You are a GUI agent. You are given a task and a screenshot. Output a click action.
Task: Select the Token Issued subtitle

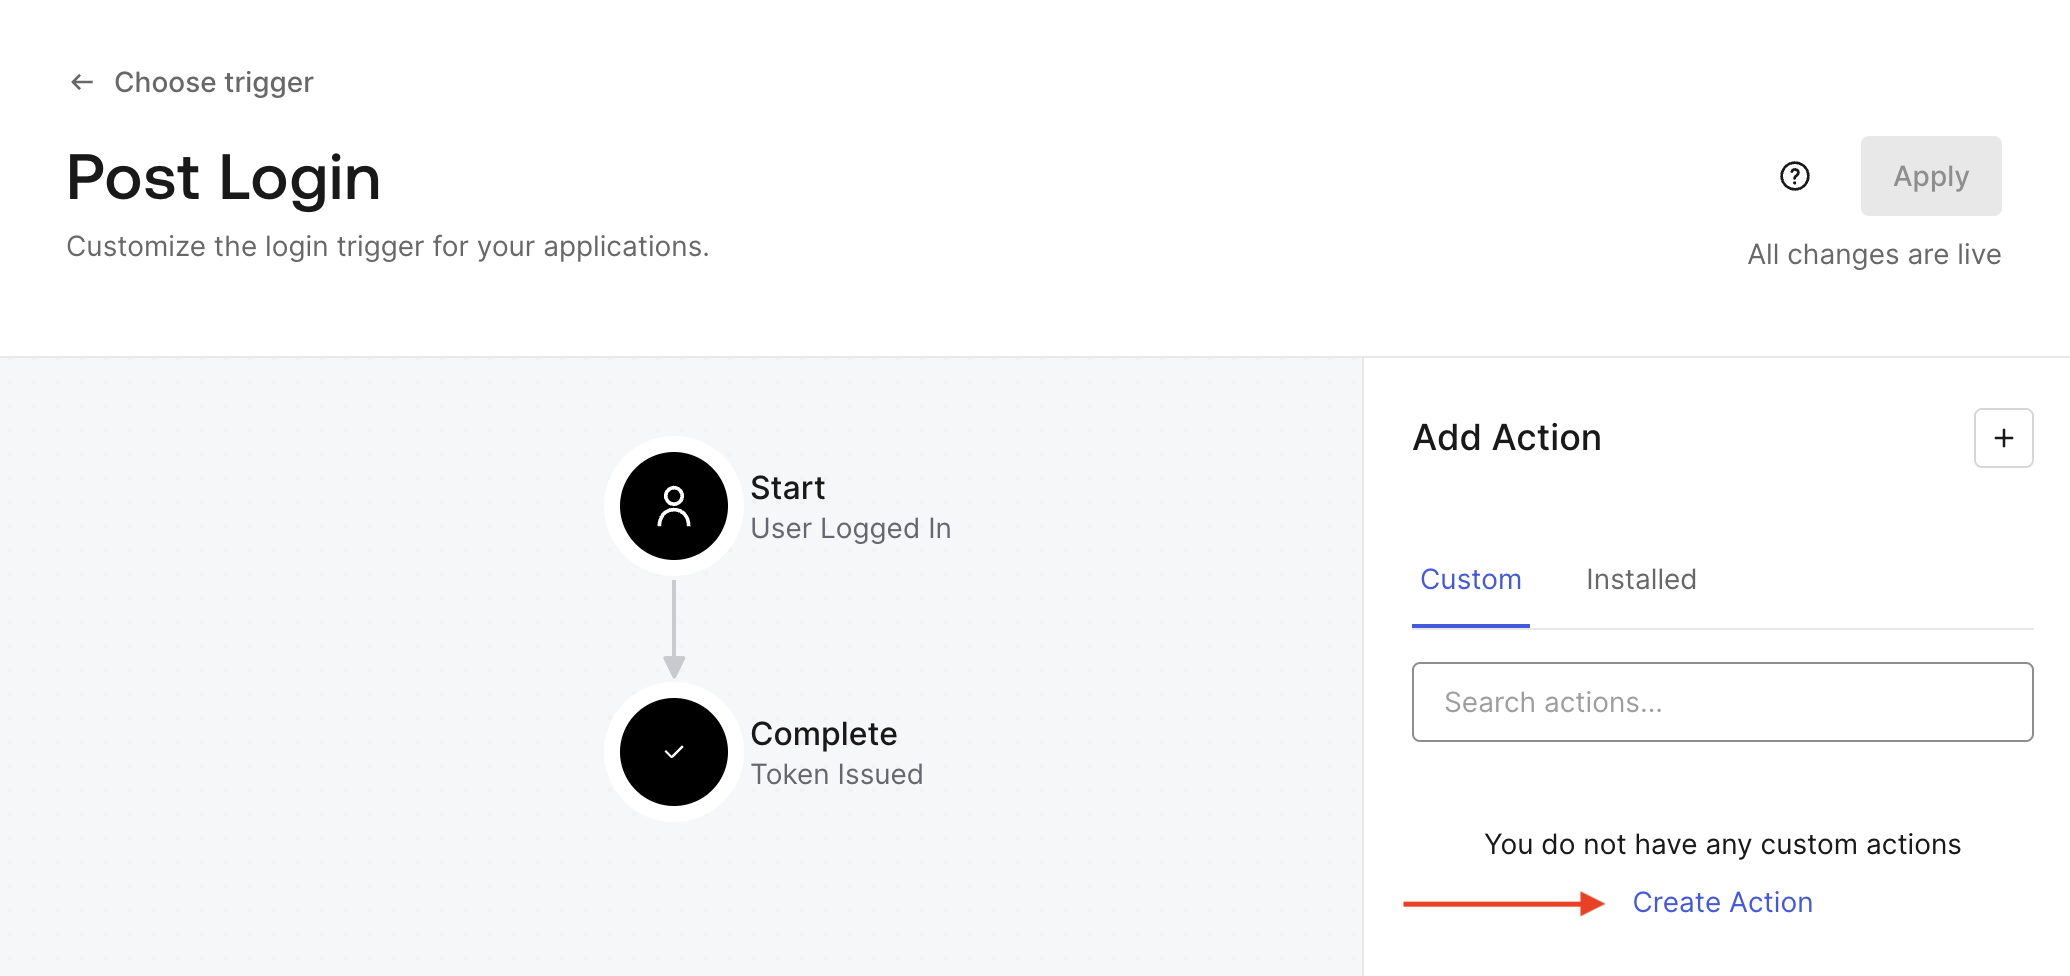click(837, 774)
